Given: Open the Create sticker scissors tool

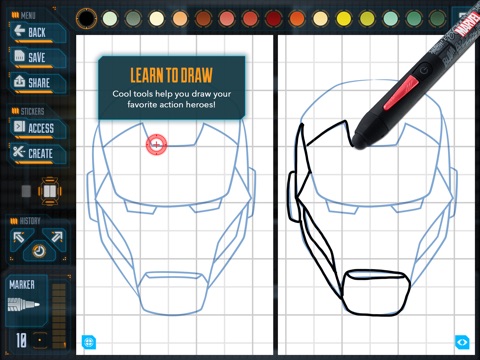Looking at the screenshot, I should pos(37,153).
